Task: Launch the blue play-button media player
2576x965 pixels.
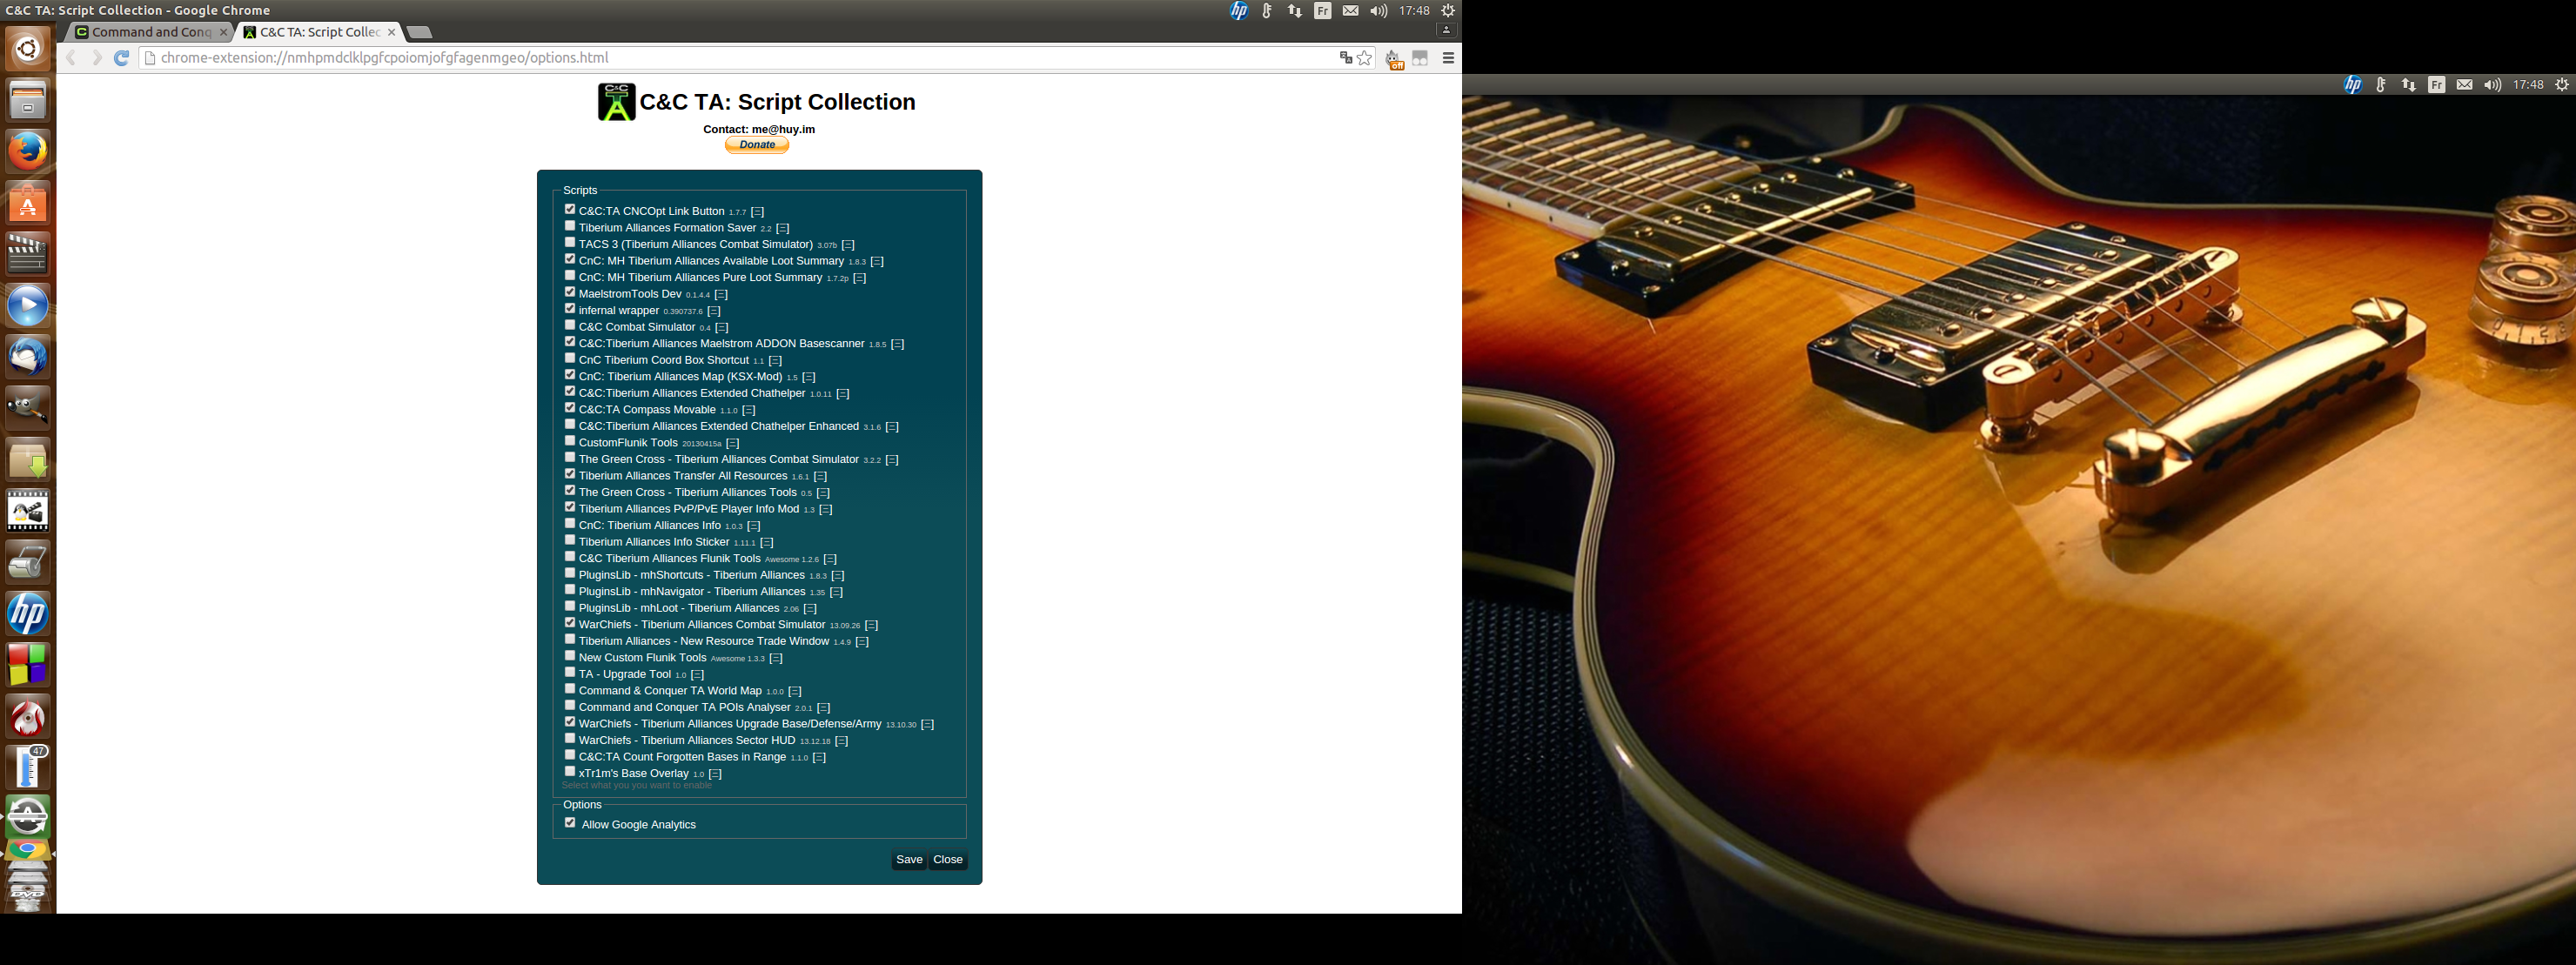Action: pyautogui.click(x=28, y=305)
